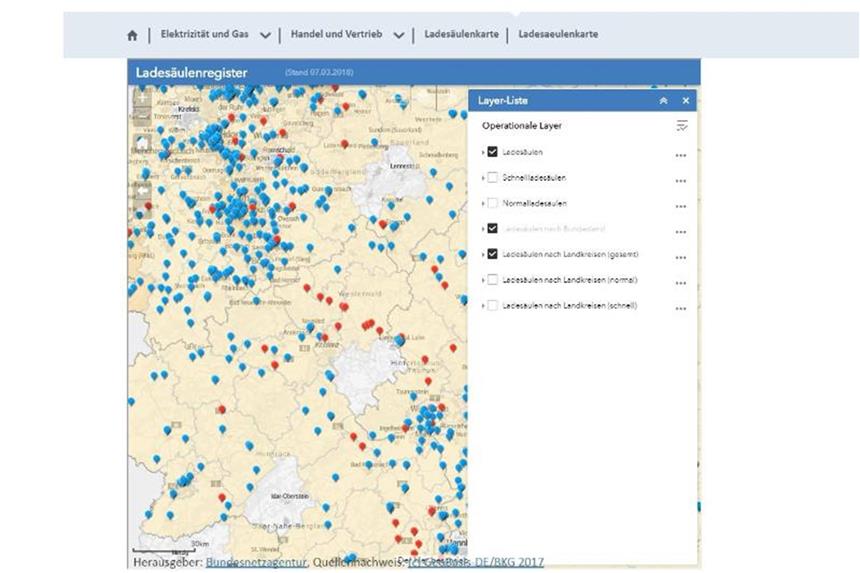Expand Ladesäulen nach Bundesland arrow
Image resolution: width=860 pixels, height=573 pixels.
(483, 229)
